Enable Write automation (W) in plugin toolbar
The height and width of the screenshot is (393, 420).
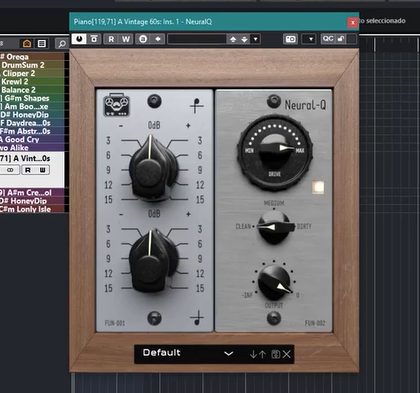tap(126, 39)
